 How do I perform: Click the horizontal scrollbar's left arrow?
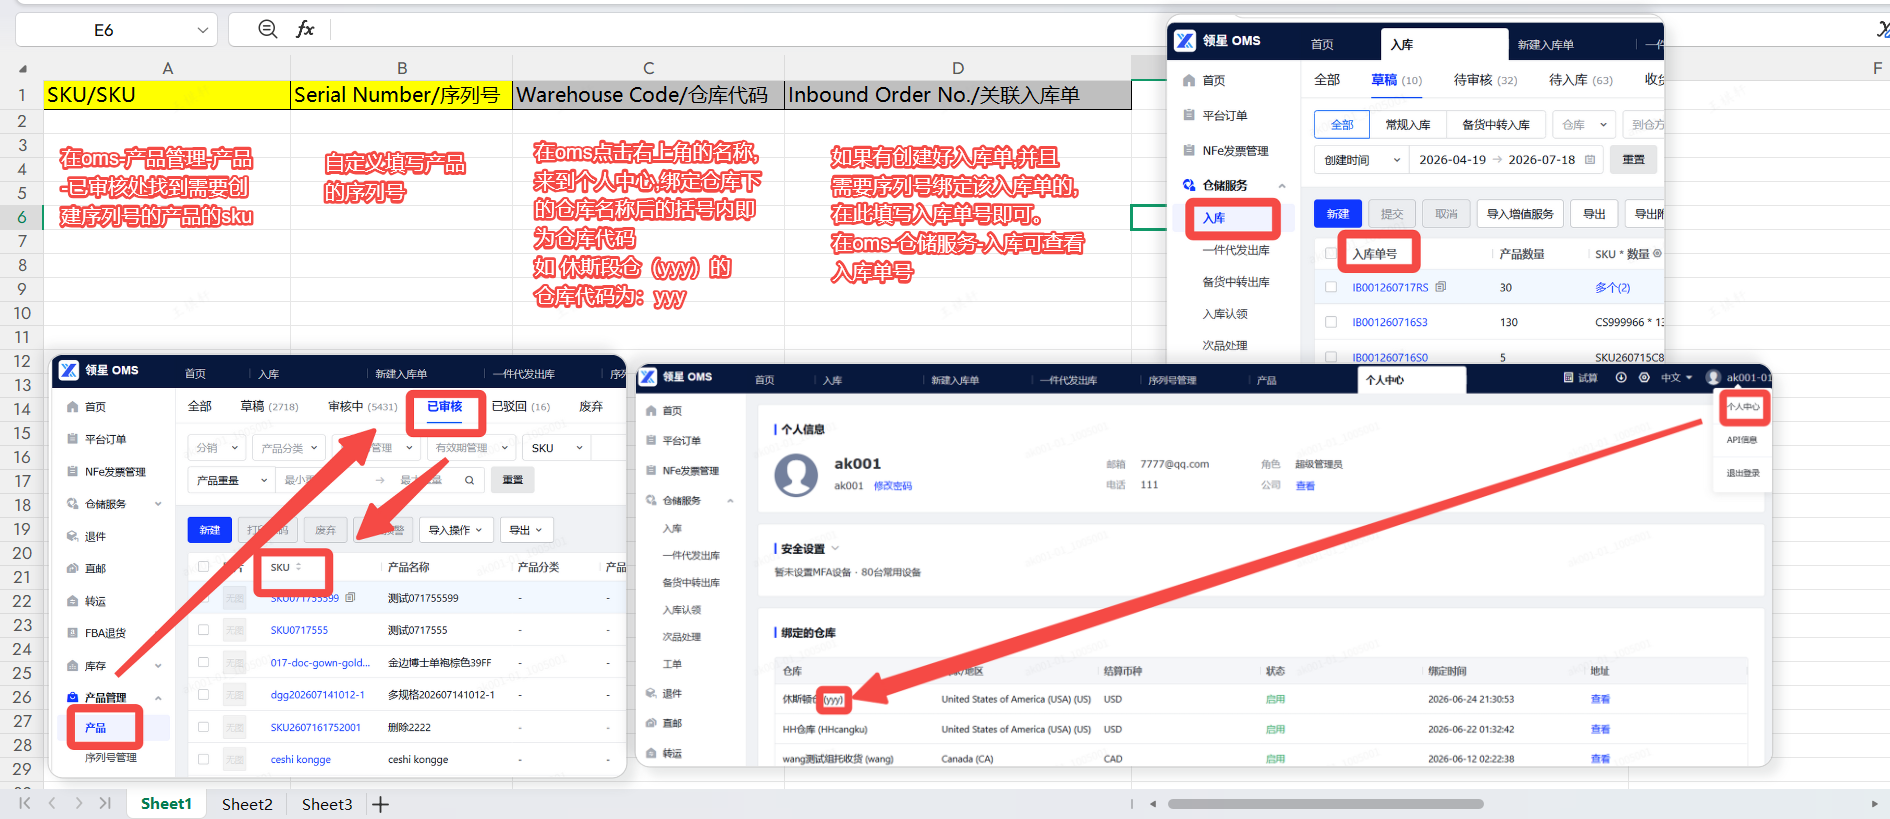pyautogui.click(x=1153, y=803)
